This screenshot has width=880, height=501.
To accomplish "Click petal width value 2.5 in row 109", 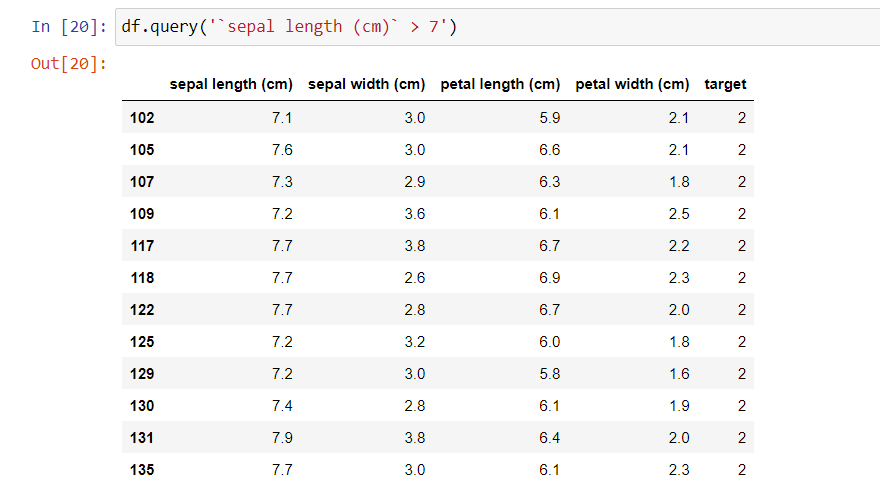I will tap(679, 214).
